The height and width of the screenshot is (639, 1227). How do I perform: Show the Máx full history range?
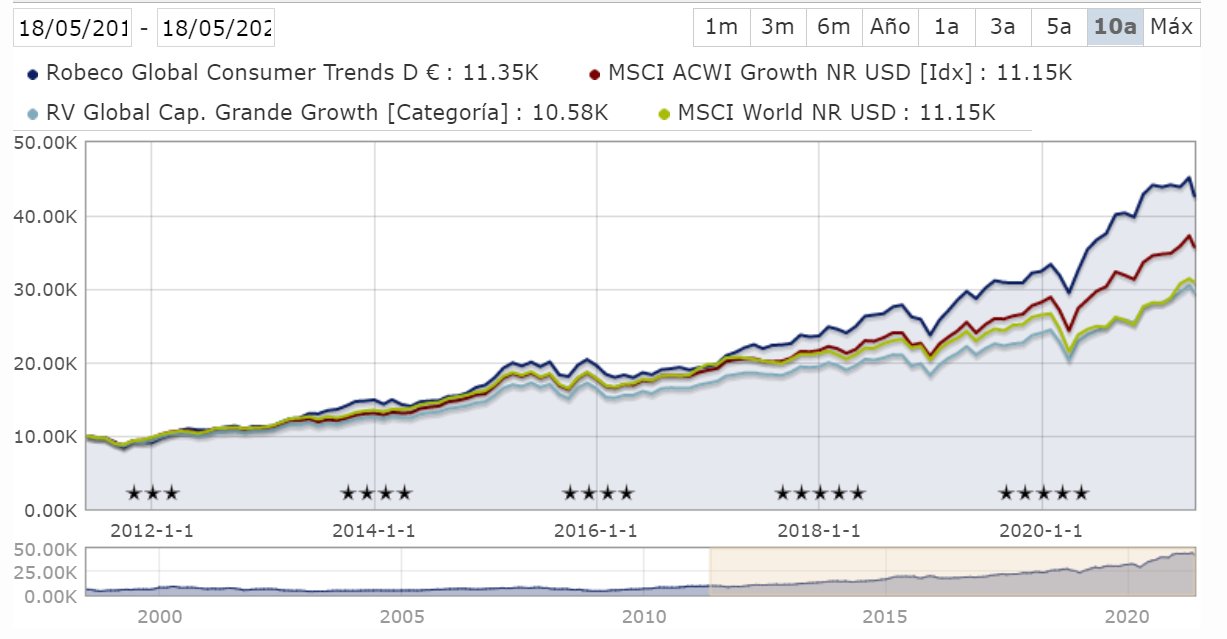pyautogui.click(x=1171, y=27)
